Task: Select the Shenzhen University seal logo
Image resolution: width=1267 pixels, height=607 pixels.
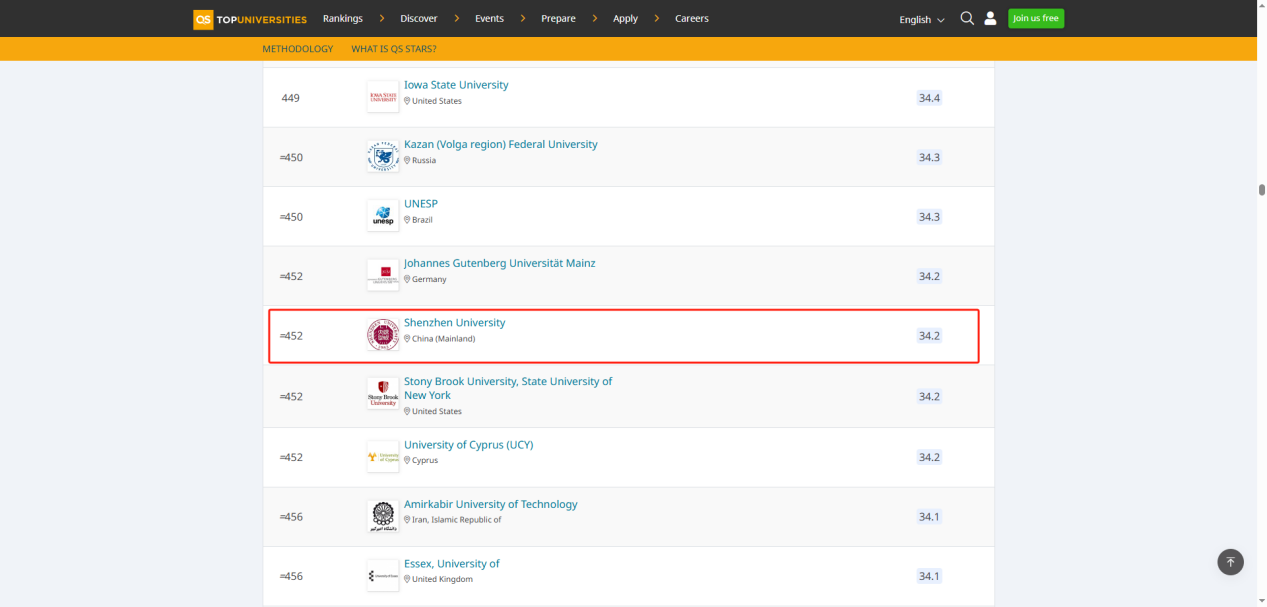Action: (383, 335)
